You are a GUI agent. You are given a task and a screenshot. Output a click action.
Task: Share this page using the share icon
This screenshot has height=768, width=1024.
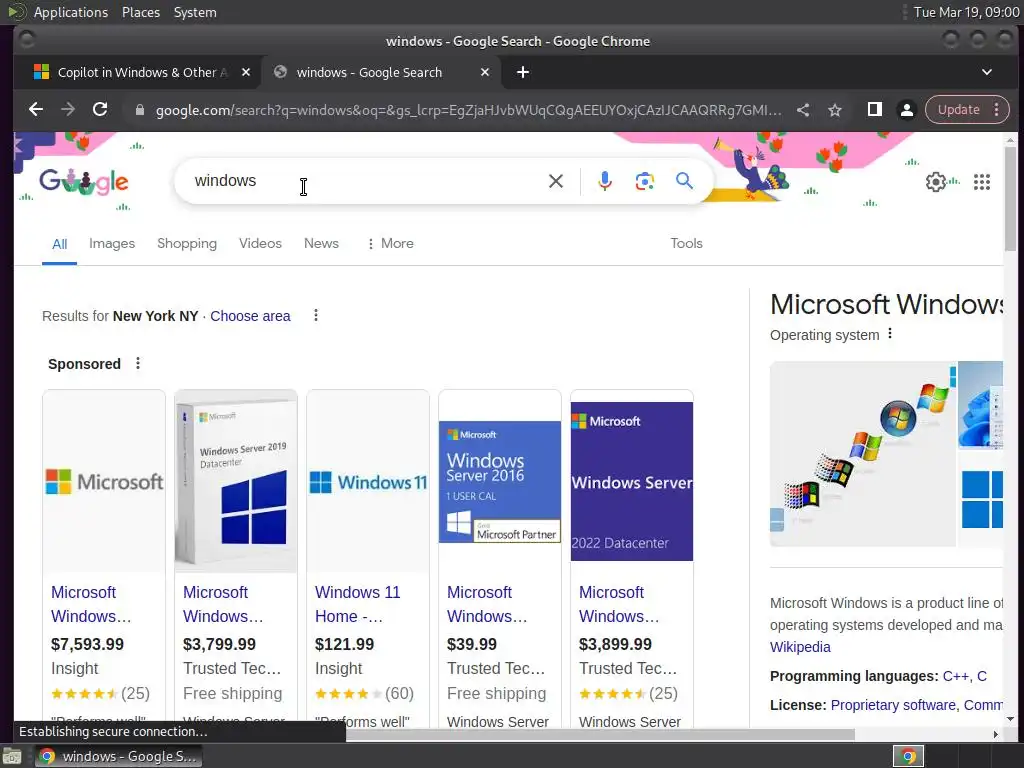click(803, 110)
